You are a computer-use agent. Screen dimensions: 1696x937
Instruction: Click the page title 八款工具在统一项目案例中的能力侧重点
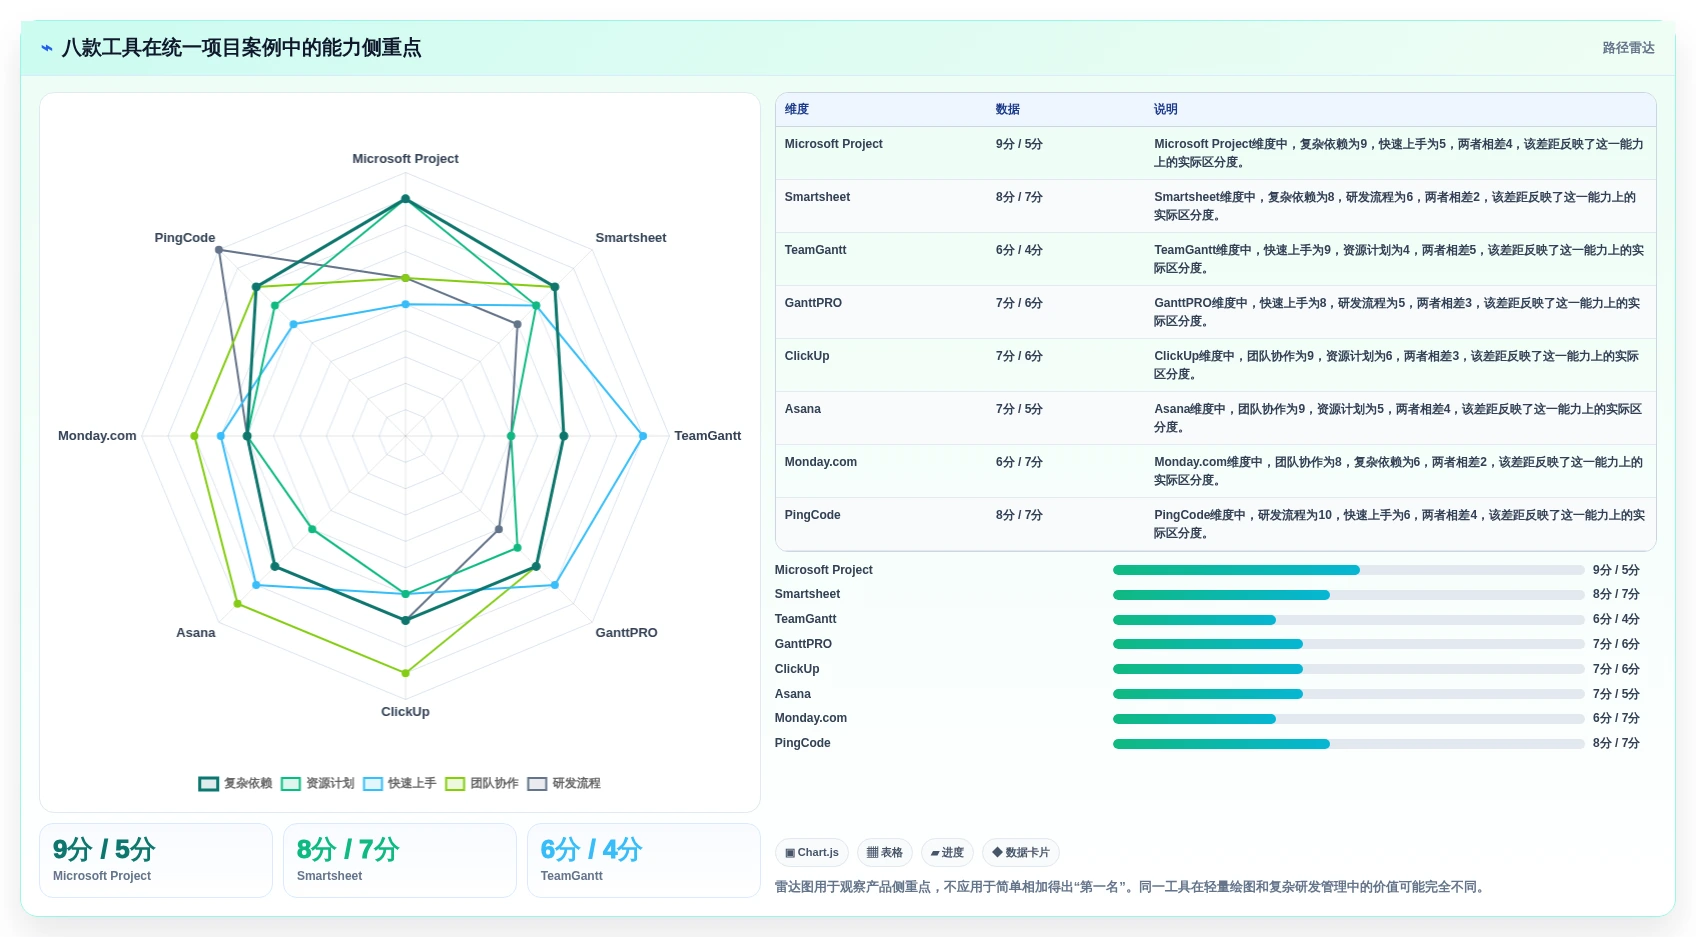coord(241,48)
